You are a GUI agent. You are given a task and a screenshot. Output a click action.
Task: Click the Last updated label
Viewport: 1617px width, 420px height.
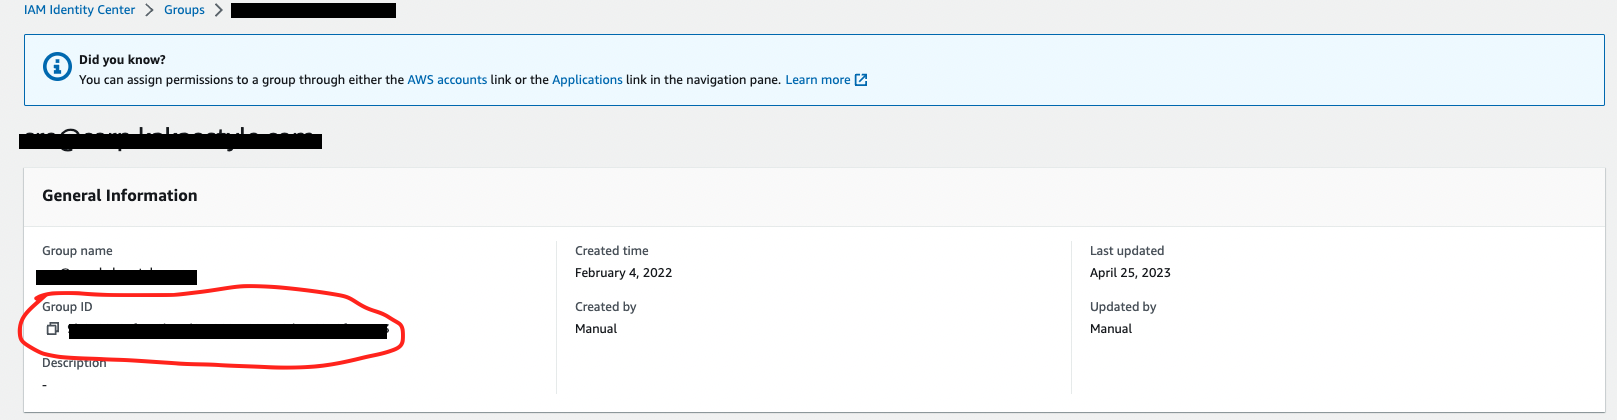pyautogui.click(x=1127, y=251)
